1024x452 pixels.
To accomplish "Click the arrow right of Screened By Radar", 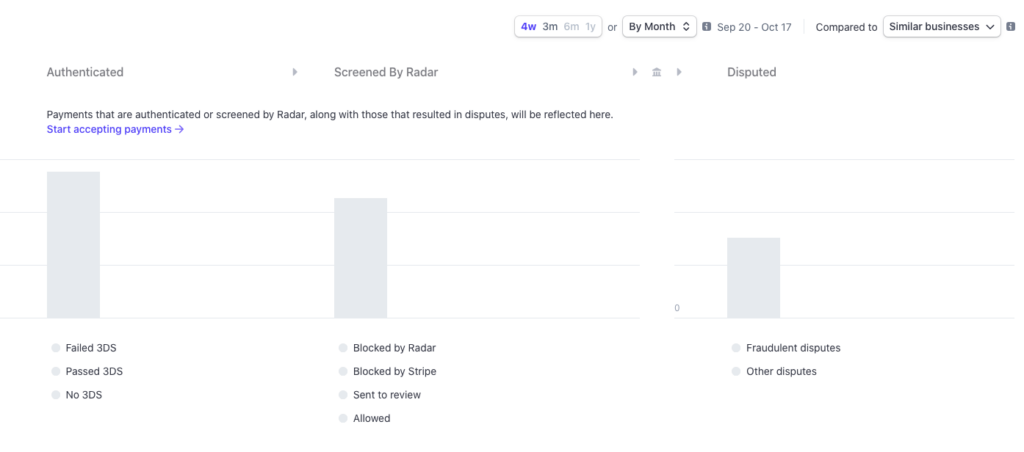I will coord(635,72).
